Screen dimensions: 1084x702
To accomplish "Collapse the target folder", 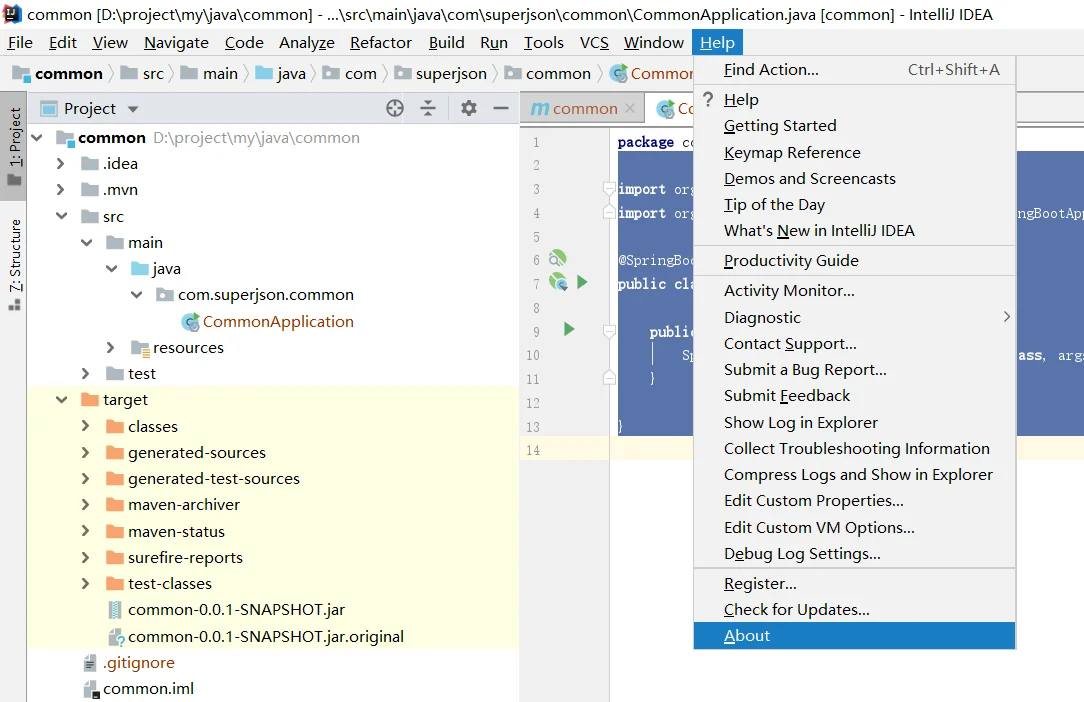I will (x=62, y=400).
